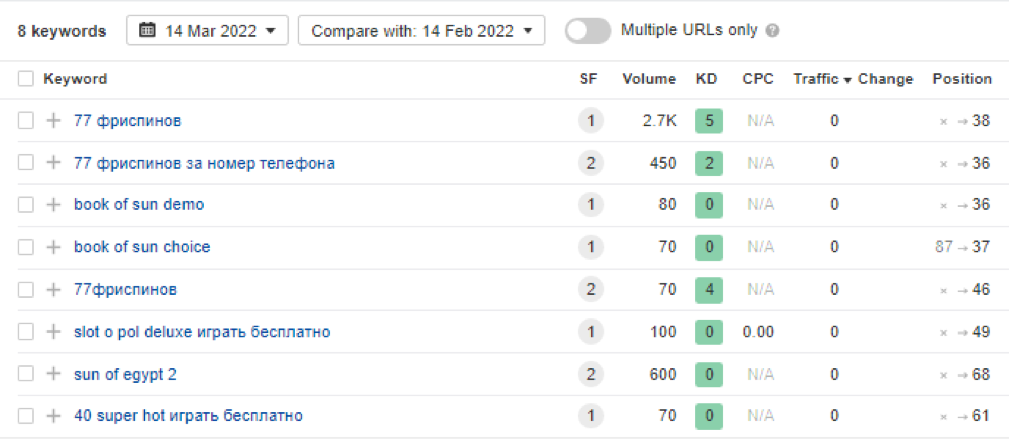Screen dimensions: 1010x443
Task: Click the plus icon beside '77 фриспинов'
Action: click(x=54, y=121)
